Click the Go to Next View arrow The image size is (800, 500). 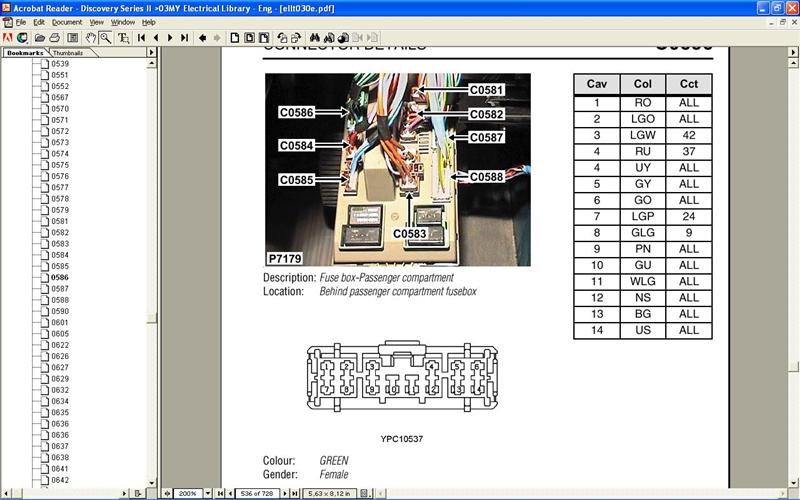217,38
